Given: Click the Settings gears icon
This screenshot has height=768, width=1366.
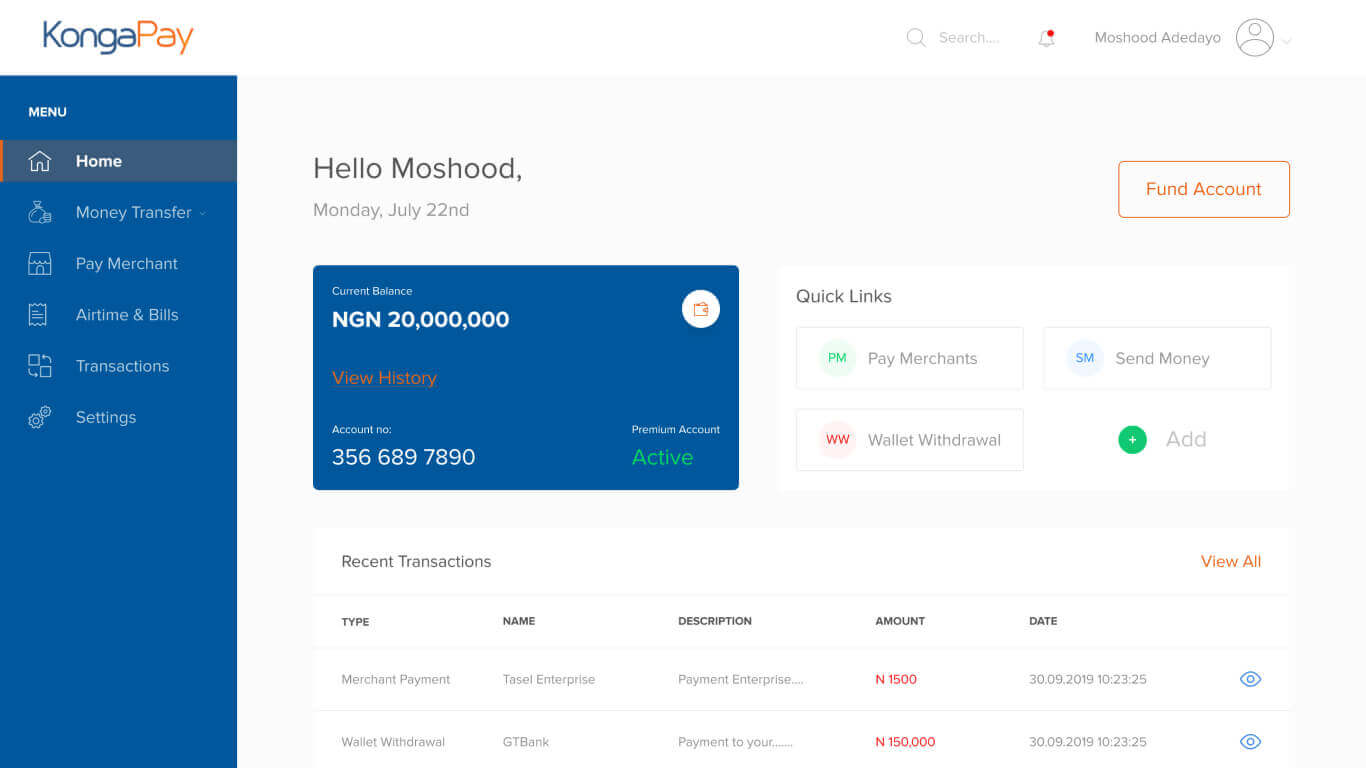Looking at the screenshot, I should tap(39, 418).
